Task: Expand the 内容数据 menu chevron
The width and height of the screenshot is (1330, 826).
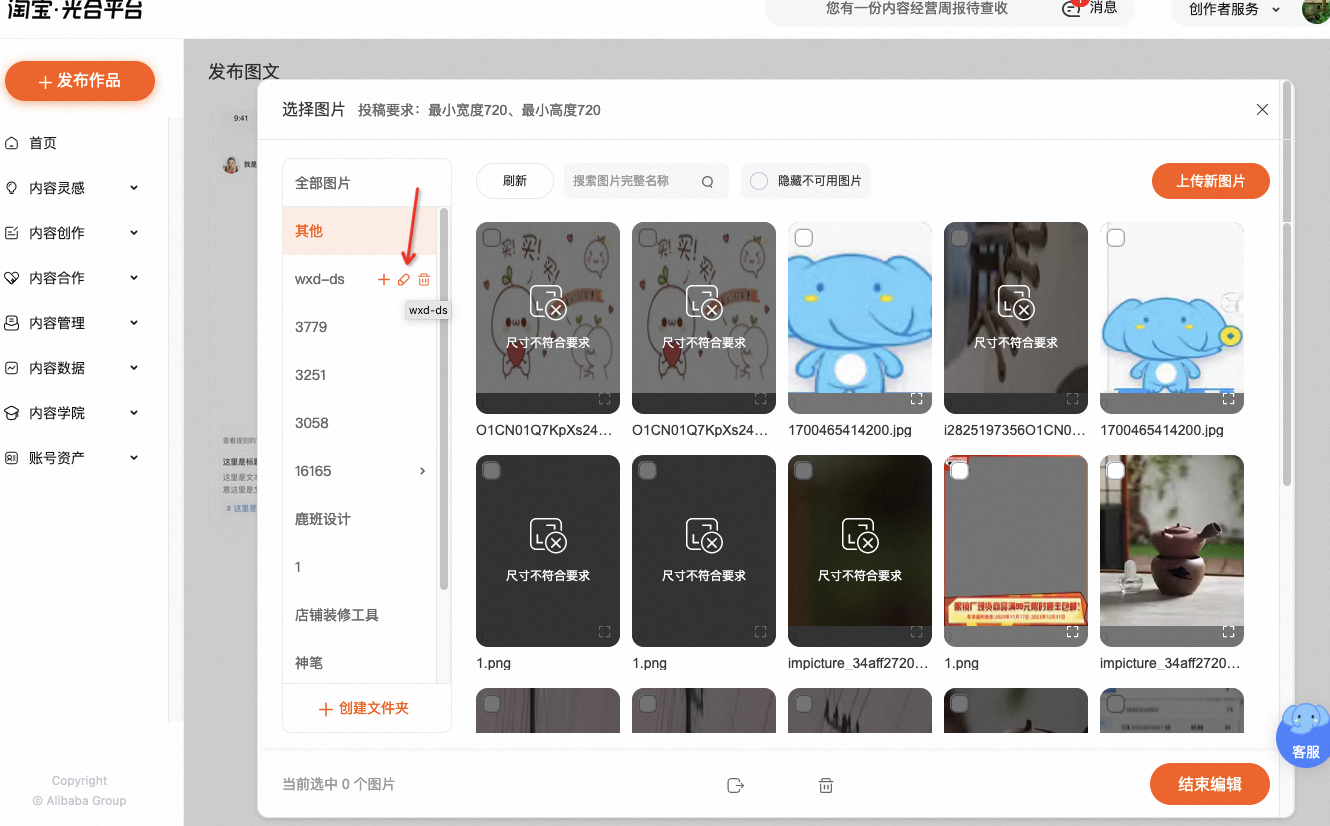Action: tap(134, 368)
